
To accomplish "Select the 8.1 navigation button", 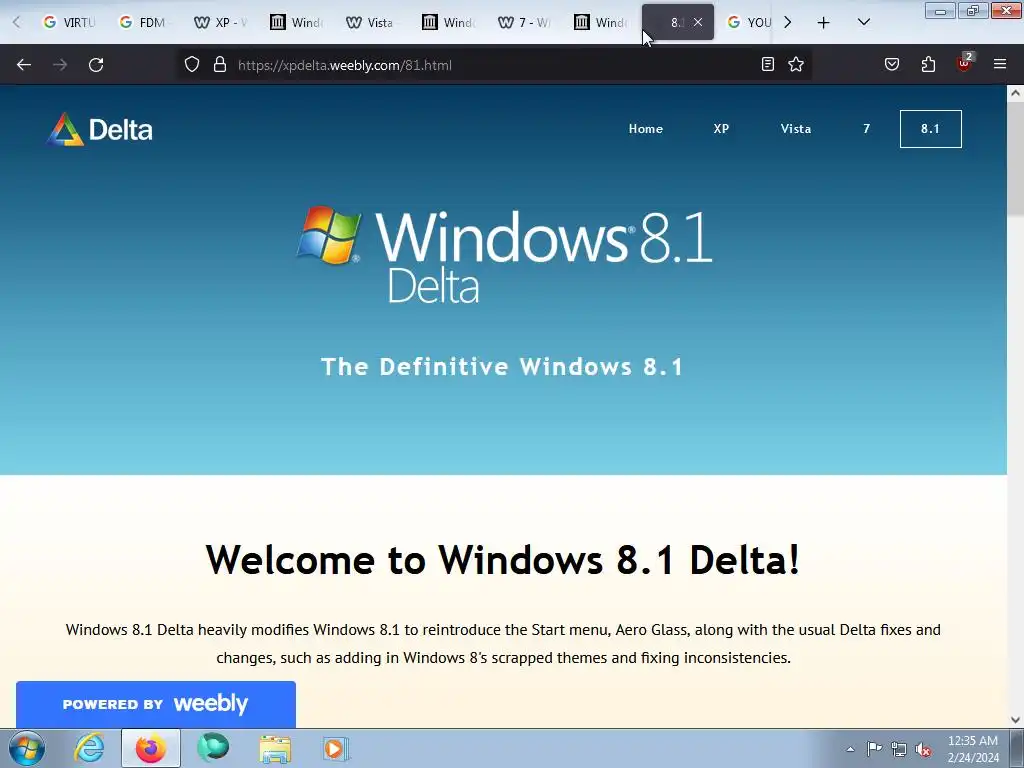I will pos(931,129).
